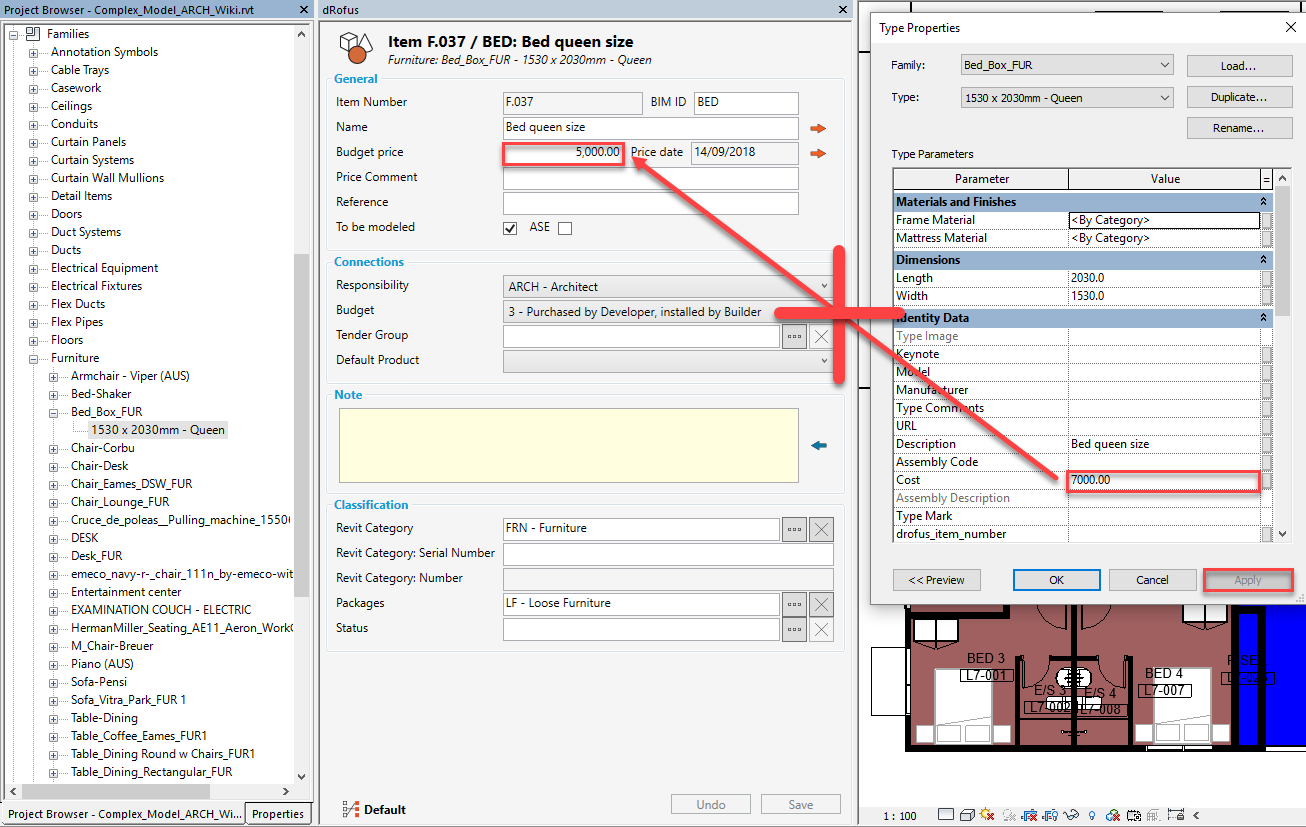Image resolution: width=1306 pixels, height=827 pixels.
Task: Click the Cost value field 7000.00
Action: pos(1162,480)
